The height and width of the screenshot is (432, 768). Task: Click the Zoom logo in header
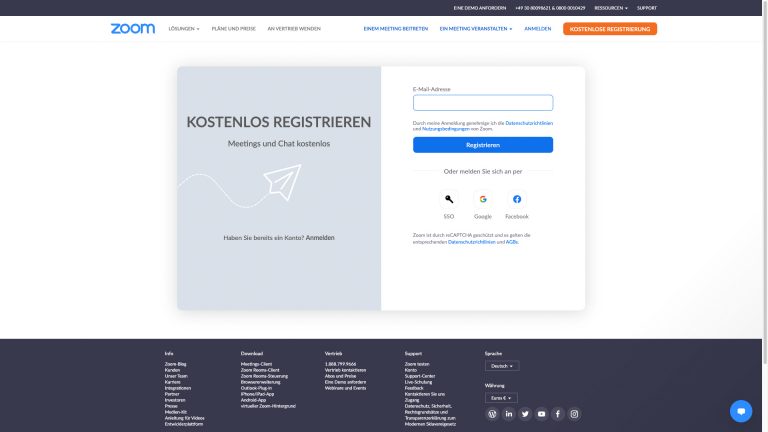click(133, 28)
